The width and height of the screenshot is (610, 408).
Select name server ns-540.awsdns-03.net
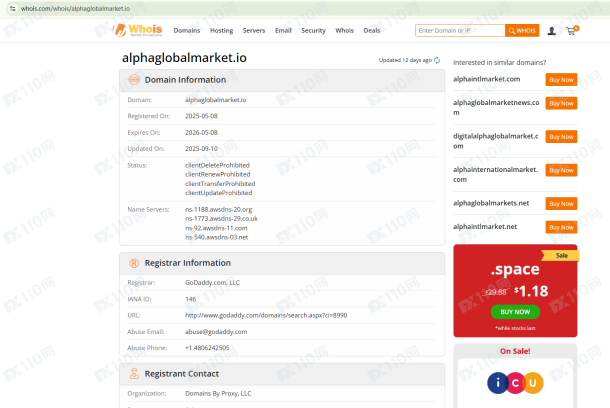(x=216, y=237)
